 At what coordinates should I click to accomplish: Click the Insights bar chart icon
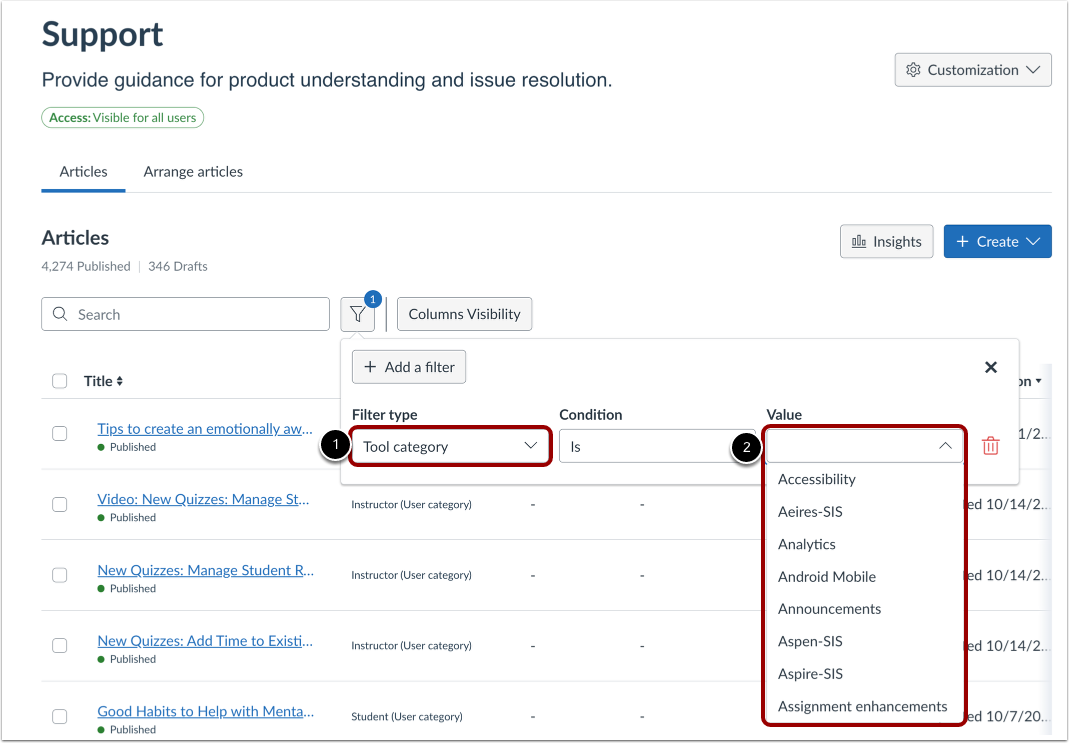(x=860, y=241)
